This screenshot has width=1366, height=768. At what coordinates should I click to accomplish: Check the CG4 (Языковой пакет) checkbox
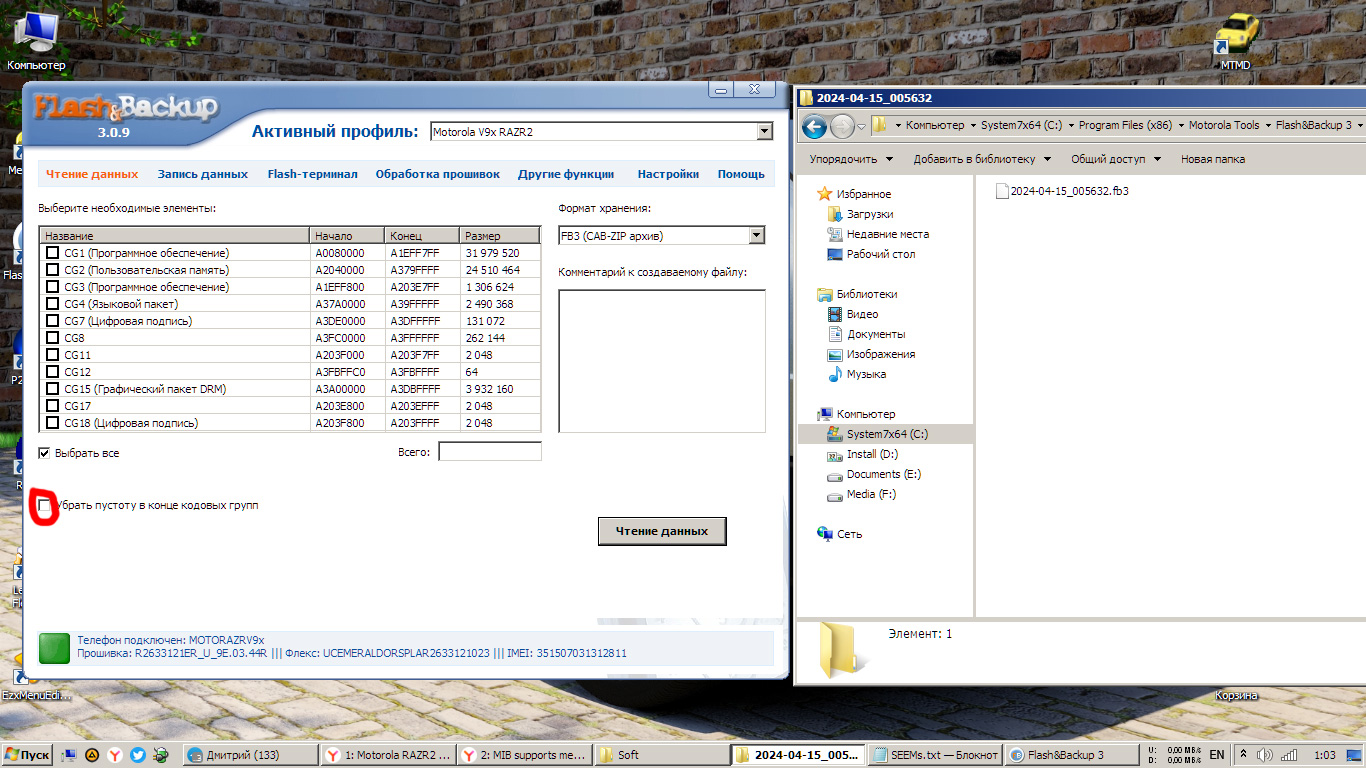[x=52, y=304]
